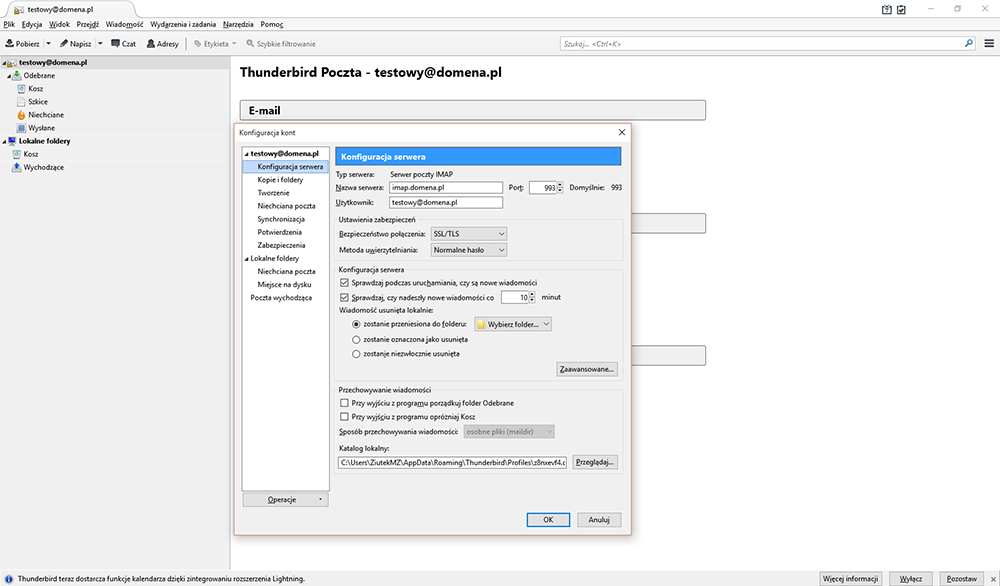This screenshot has height=586, width=1000.
Task: Open Metoda uwierzytelniania dropdown
Action: [469, 250]
